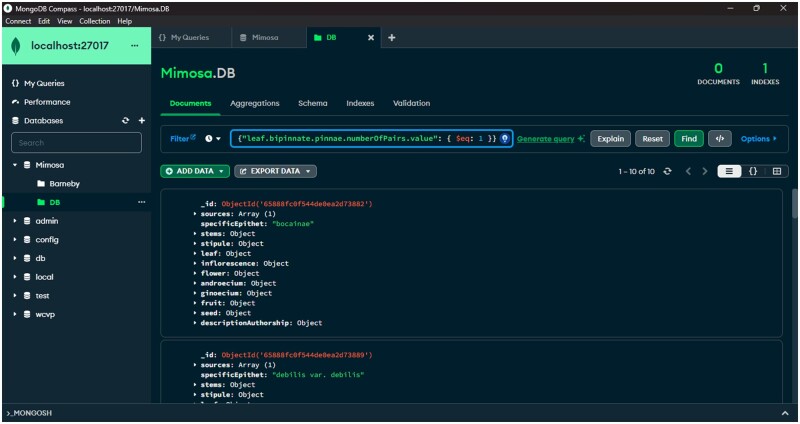Select the DB collection in the sidebar
800x424 pixels.
point(55,203)
